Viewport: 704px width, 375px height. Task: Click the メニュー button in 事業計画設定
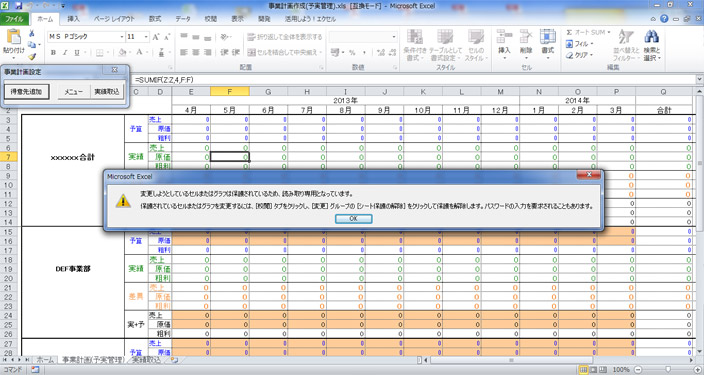point(74,92)
